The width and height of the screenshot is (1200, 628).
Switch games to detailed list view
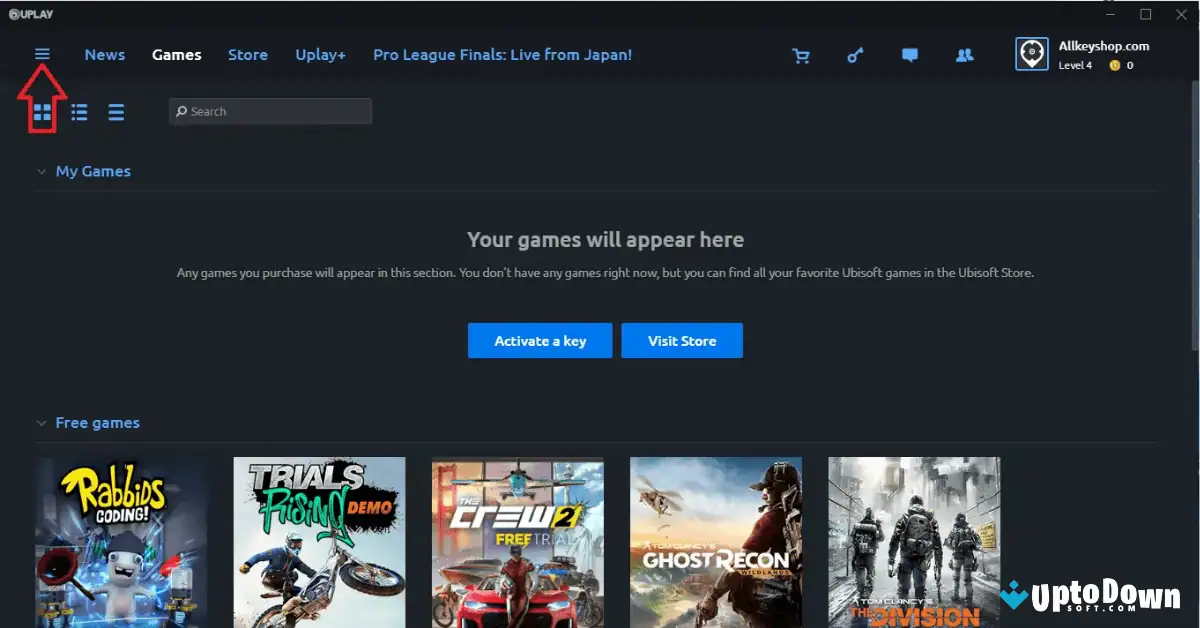(x=79, y=112)
